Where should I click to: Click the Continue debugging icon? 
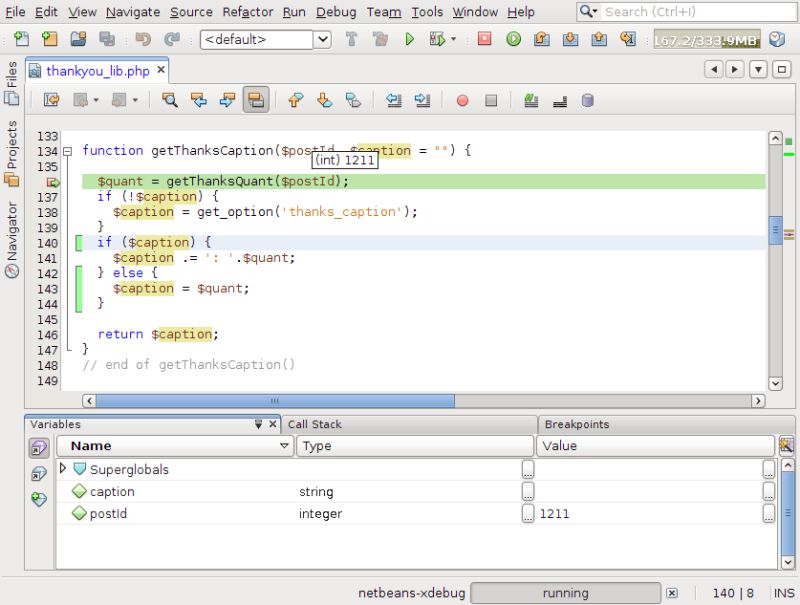pos(512,40)
